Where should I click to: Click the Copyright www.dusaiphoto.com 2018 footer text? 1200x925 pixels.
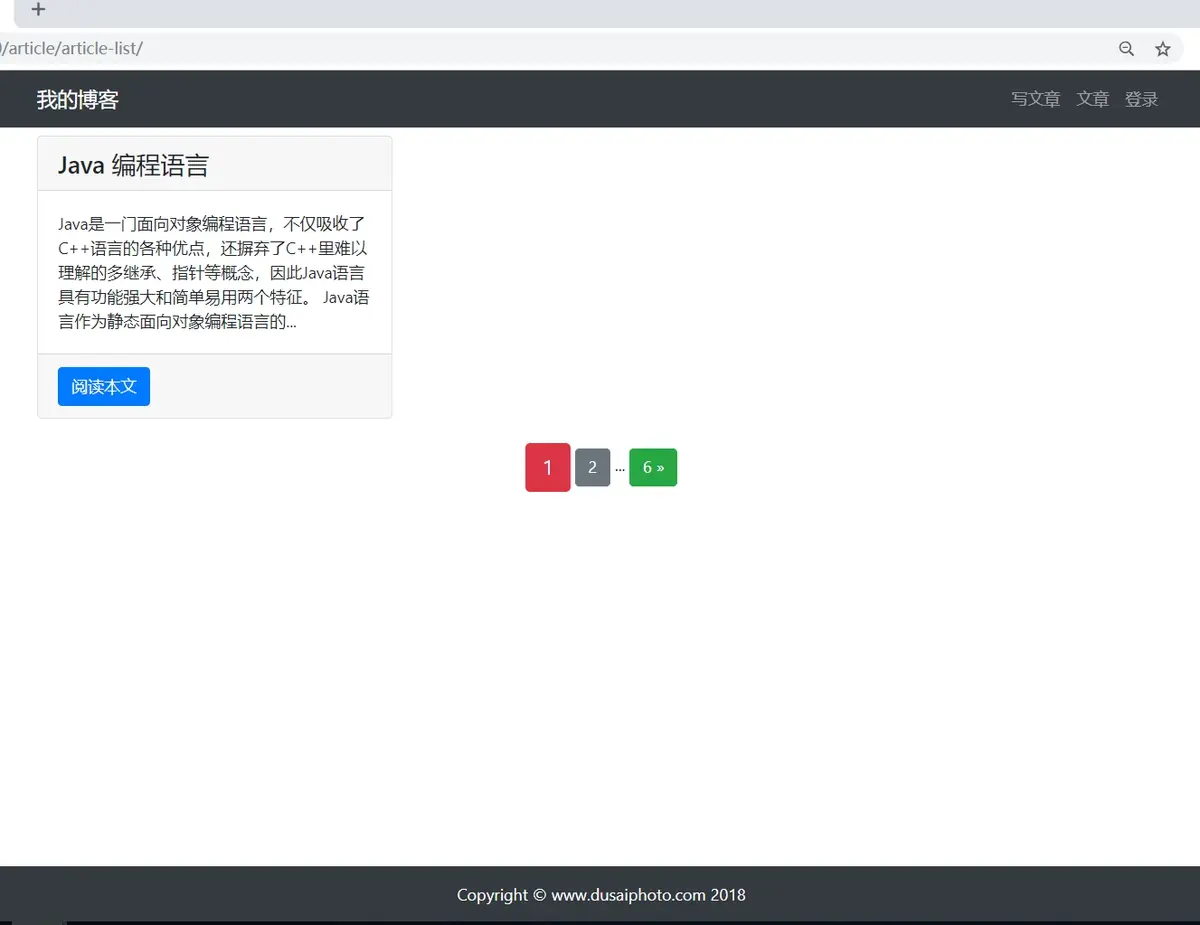(x=601, y=895)
